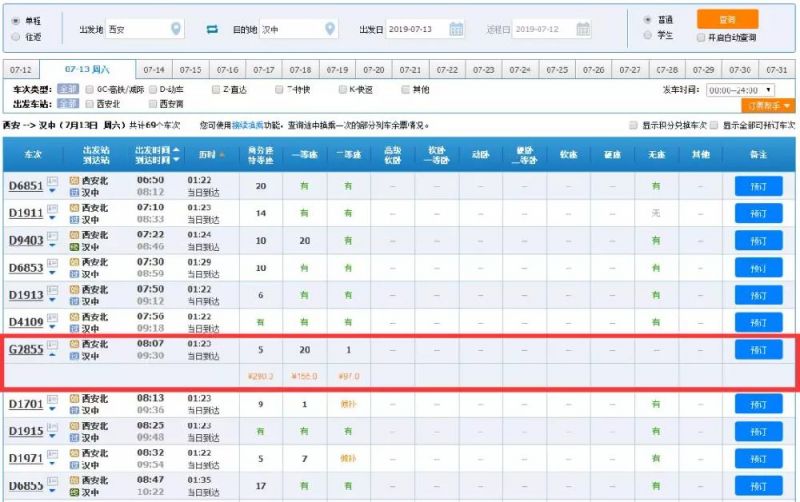Open the 发车时间 00:00--24:00 dropdown

coord(740,90)
